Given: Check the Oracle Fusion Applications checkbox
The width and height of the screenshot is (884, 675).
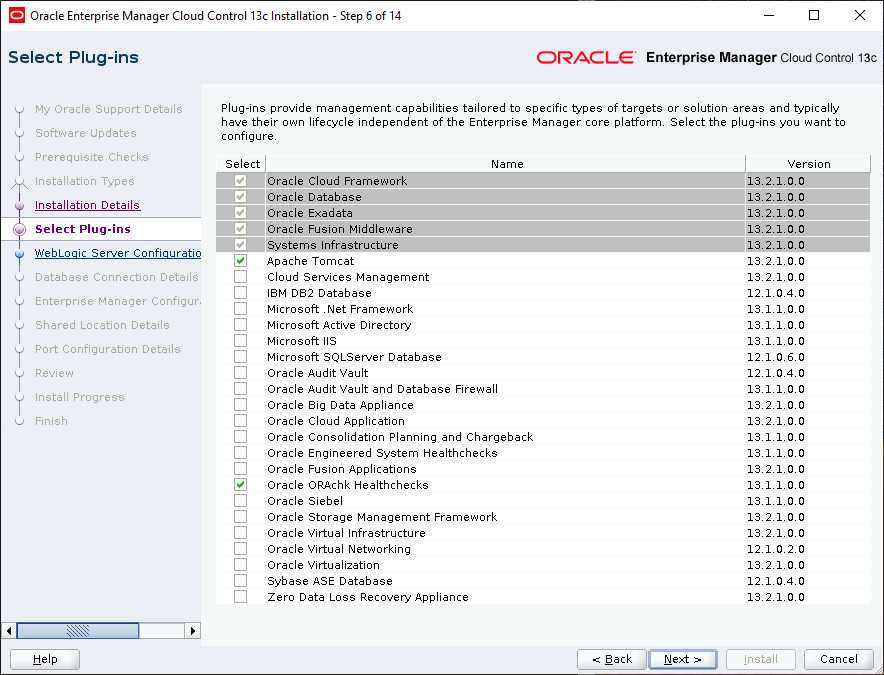Looking at the screenshot, I should tap(241, 469).
